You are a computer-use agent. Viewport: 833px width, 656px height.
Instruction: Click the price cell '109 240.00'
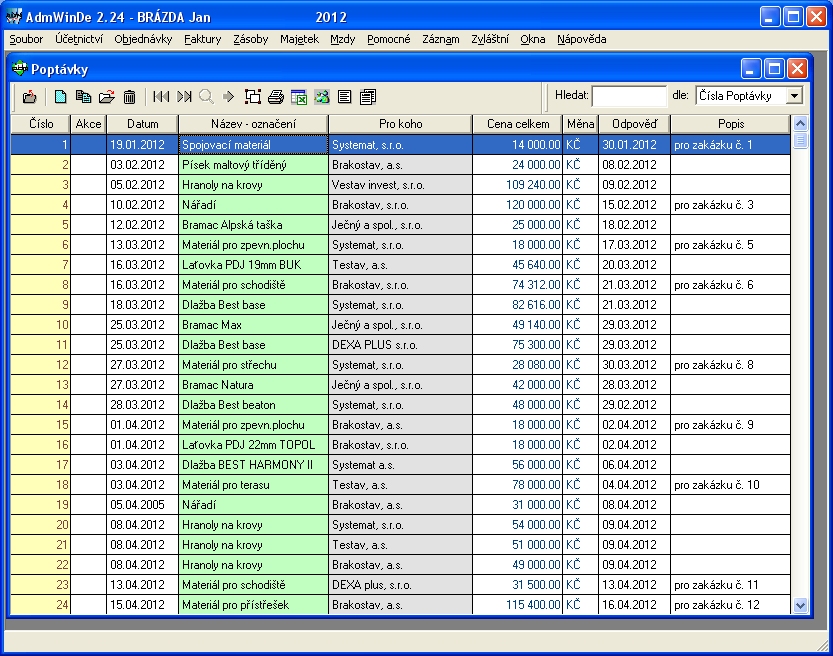click(x=517, y=185)
